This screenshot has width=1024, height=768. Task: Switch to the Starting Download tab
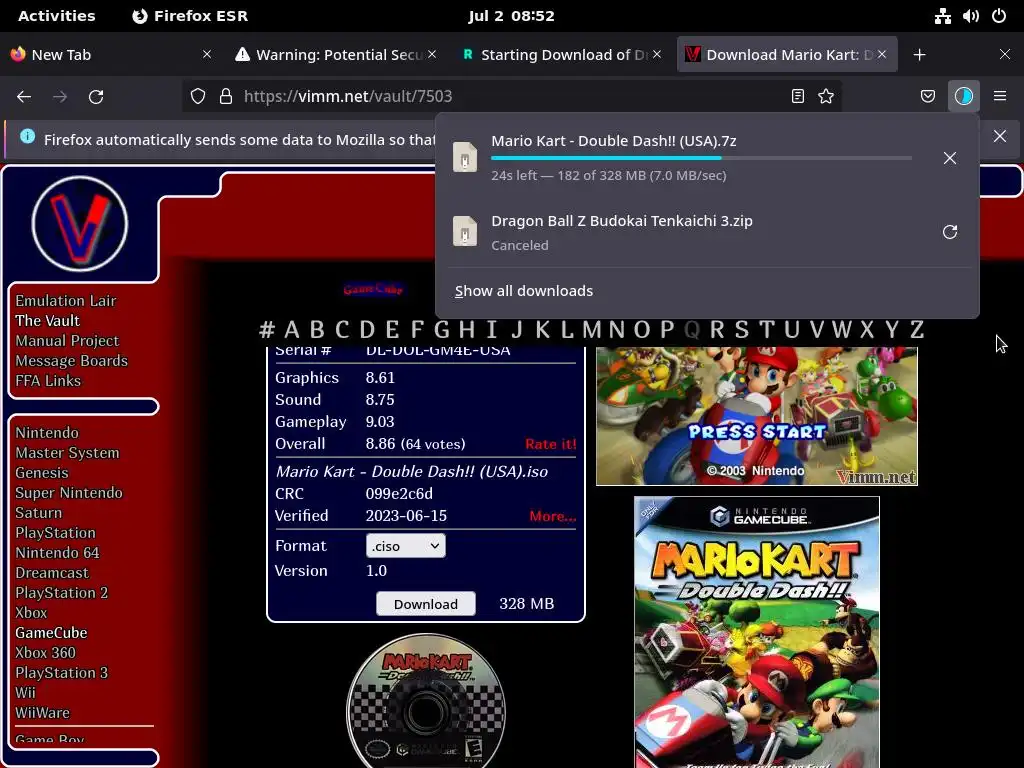click(x=562, y=55)
